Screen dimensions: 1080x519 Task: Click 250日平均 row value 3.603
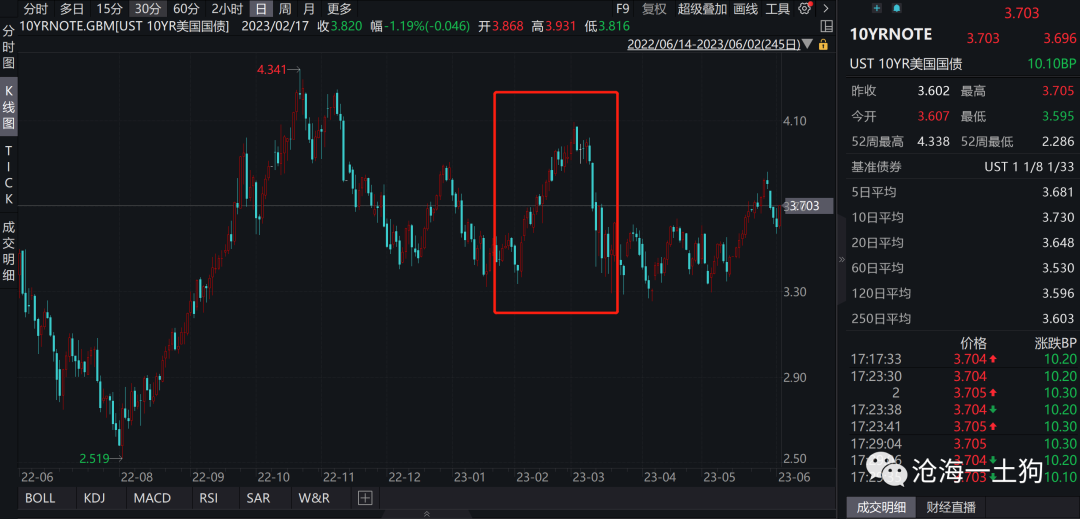tap(1058, 319)
